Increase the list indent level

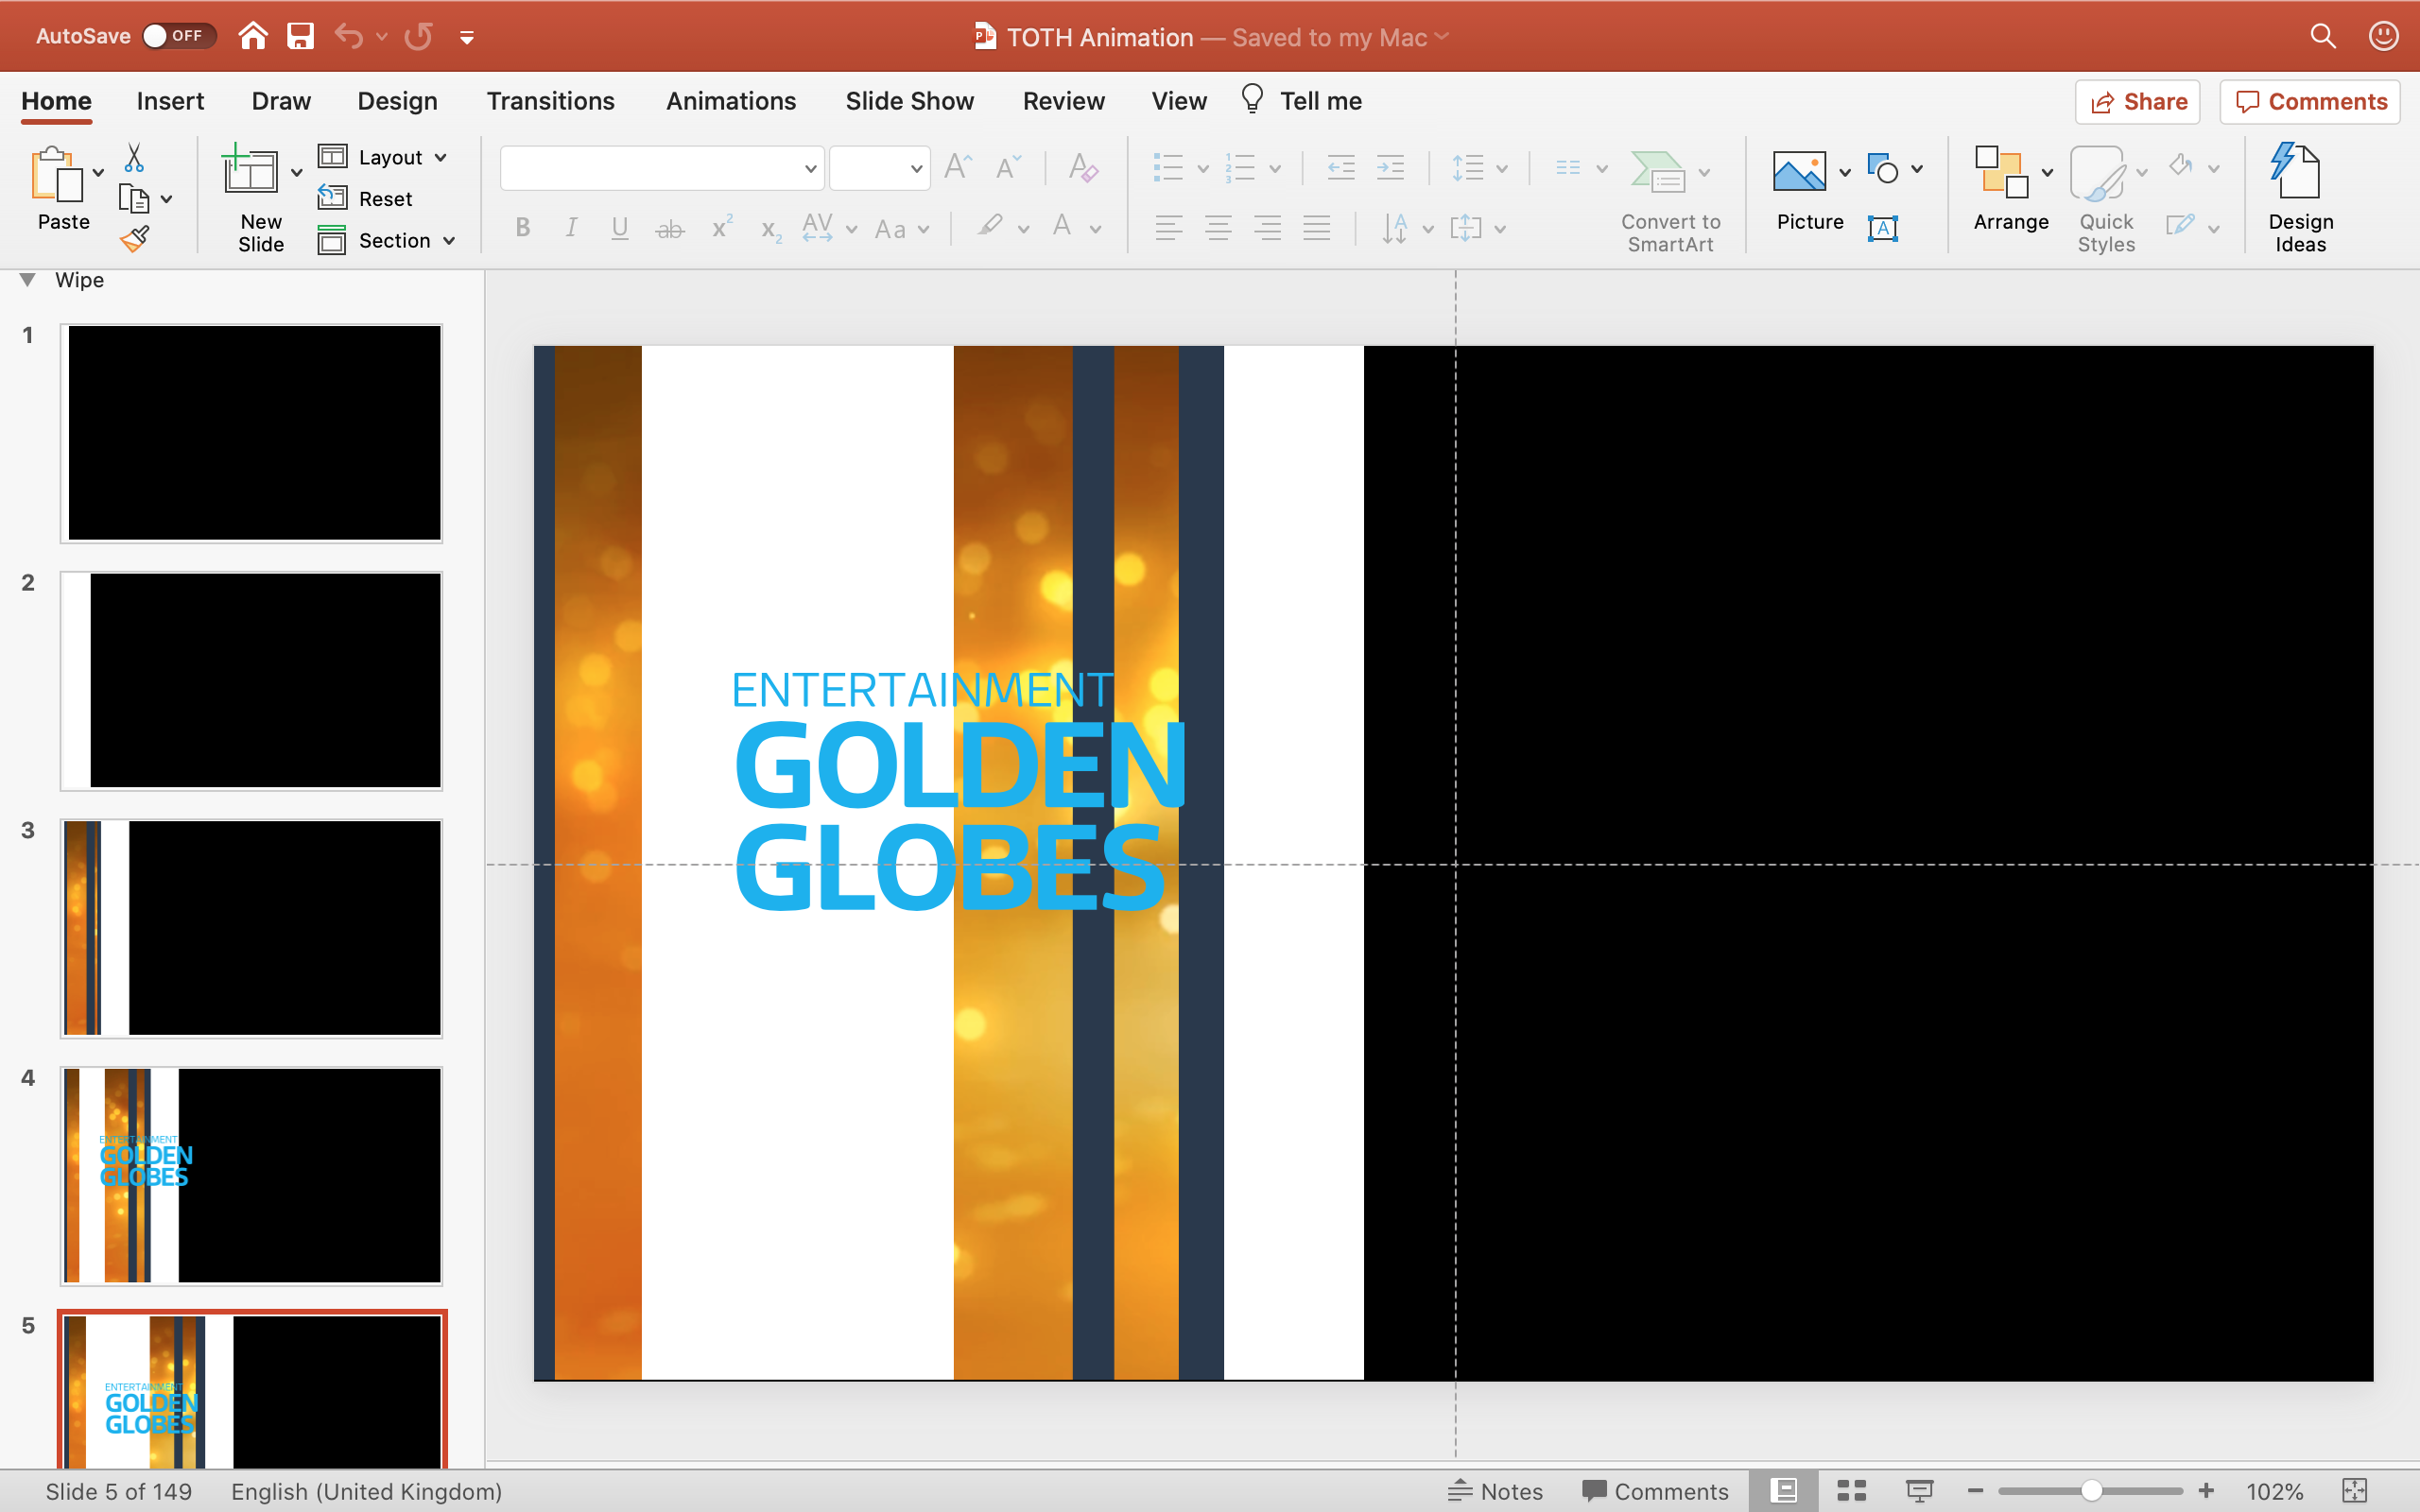pyautogui.click(x=1390, y=168)
